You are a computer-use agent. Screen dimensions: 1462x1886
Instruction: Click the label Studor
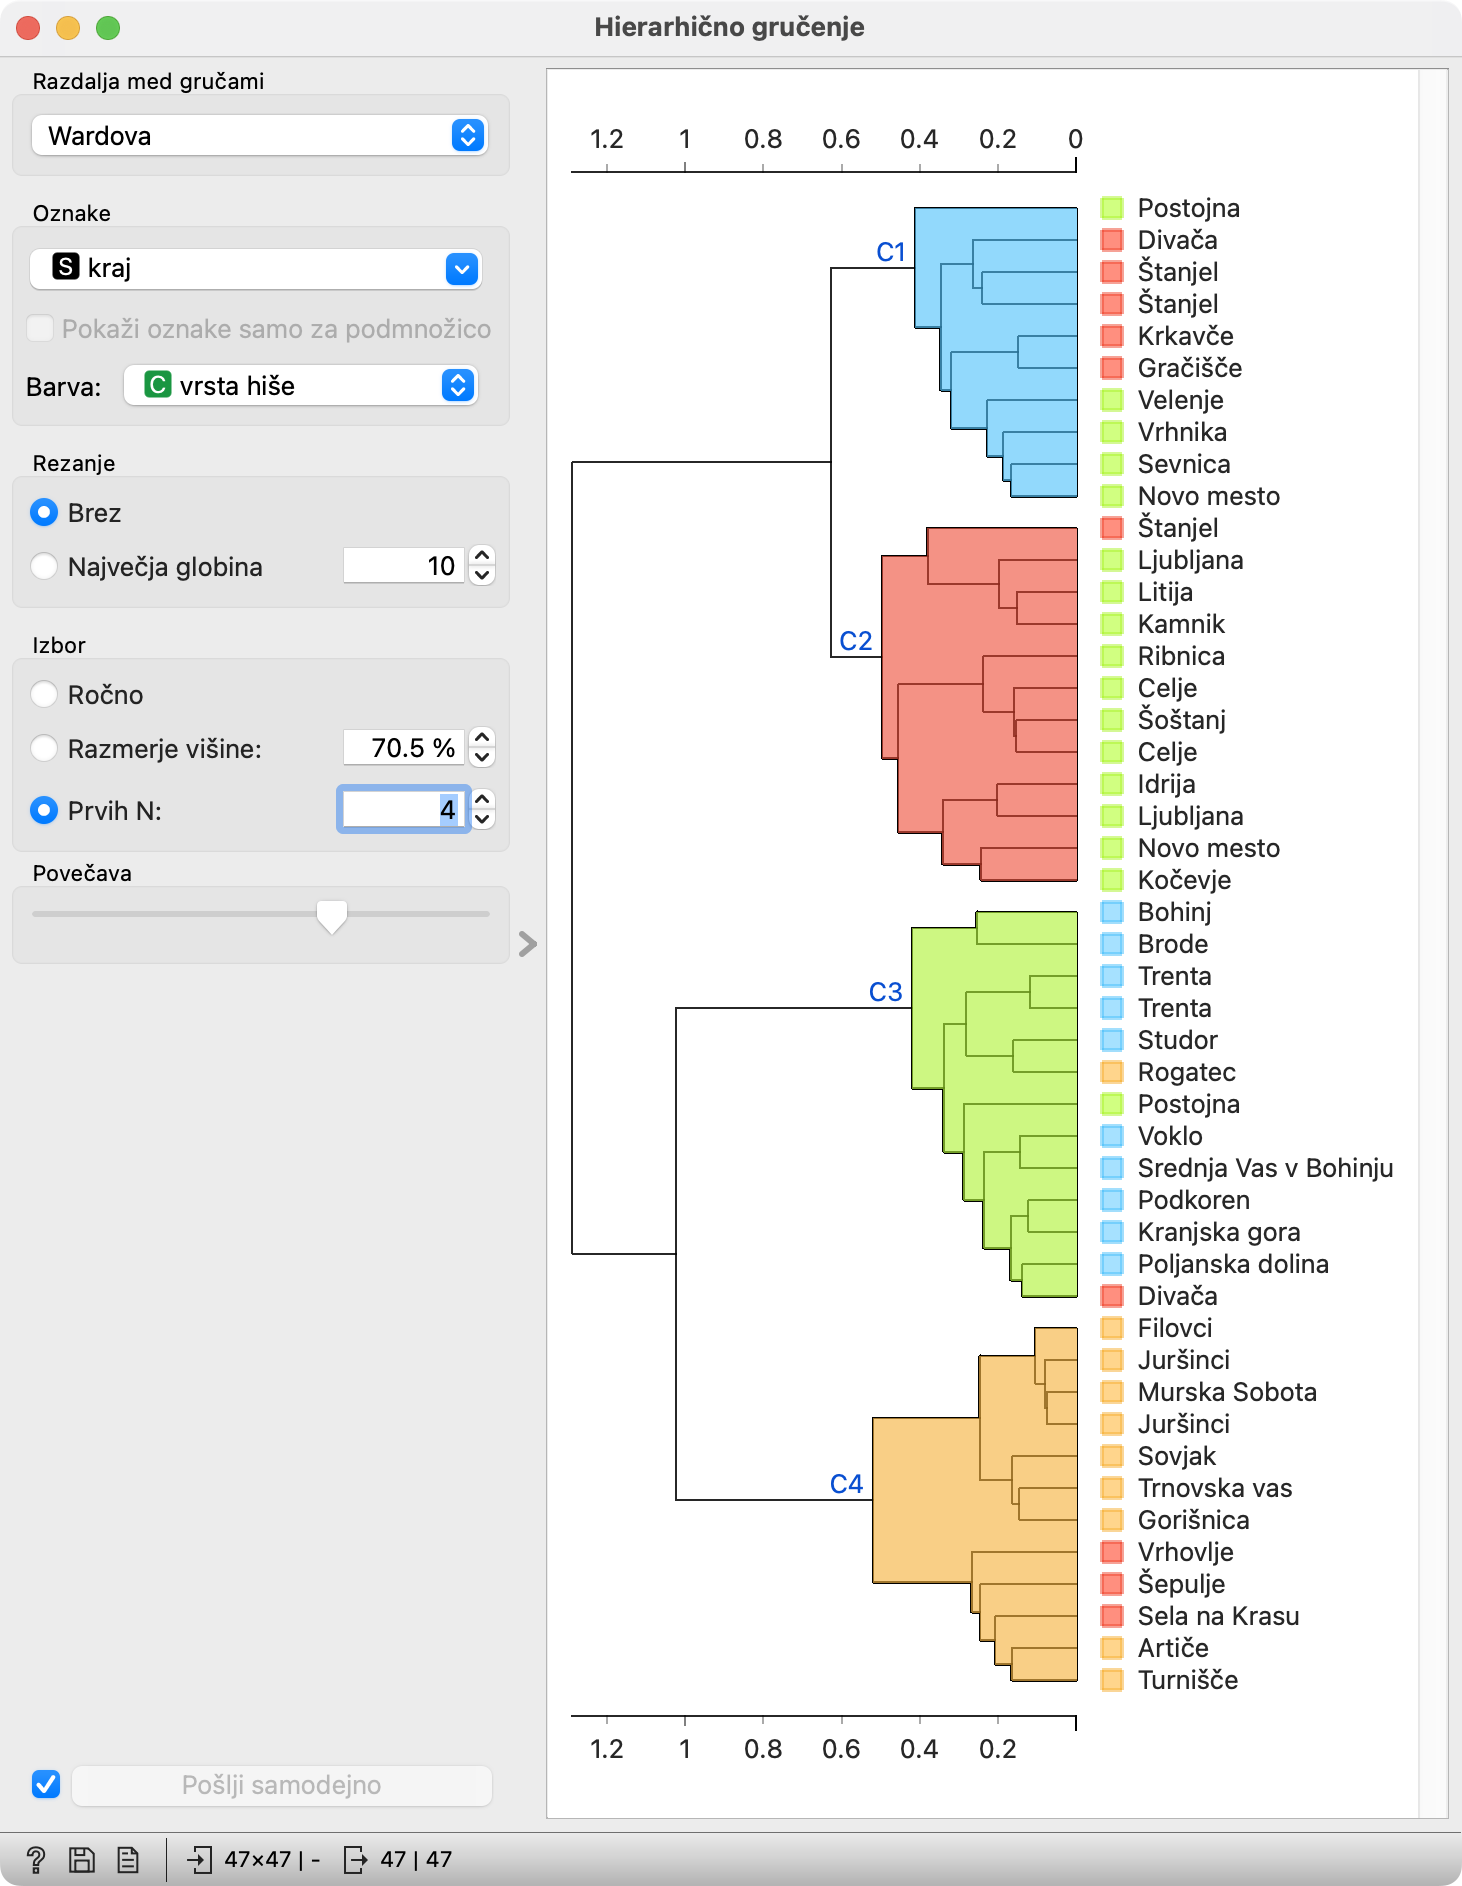click(1178, 1040)
